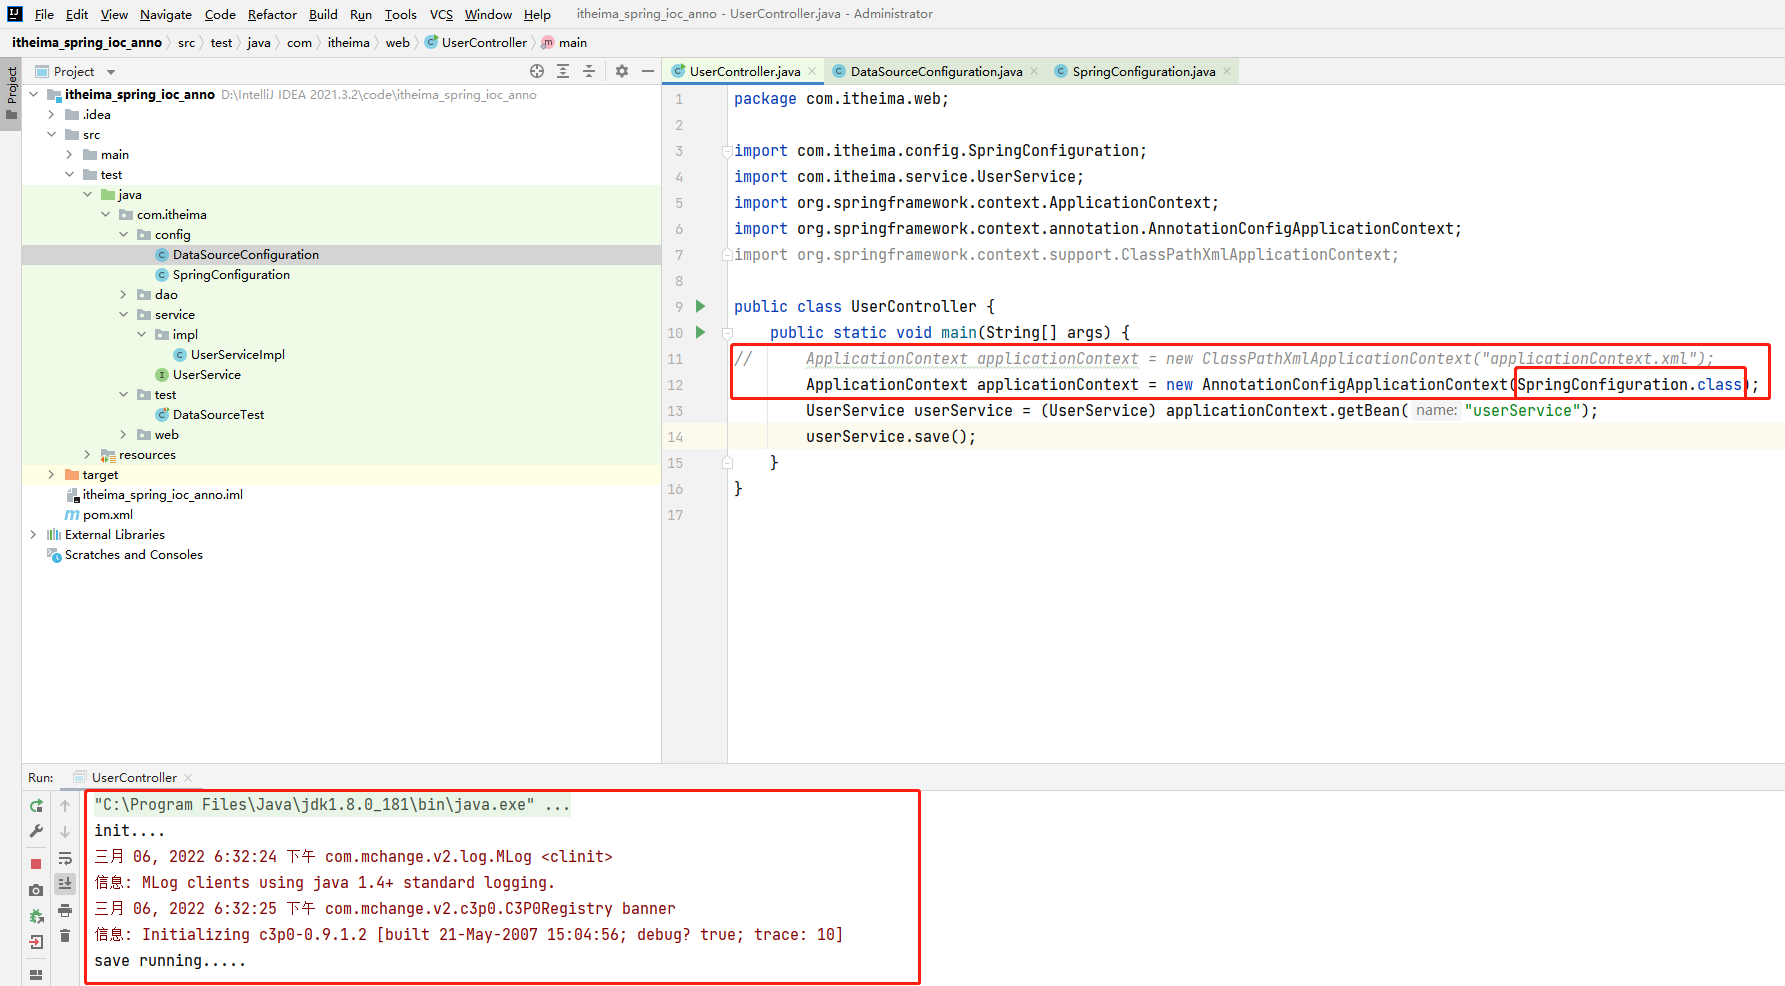Click the exit icon in Run panel
The width and height of the screenshot is (1785, 986).
[36, 941]
